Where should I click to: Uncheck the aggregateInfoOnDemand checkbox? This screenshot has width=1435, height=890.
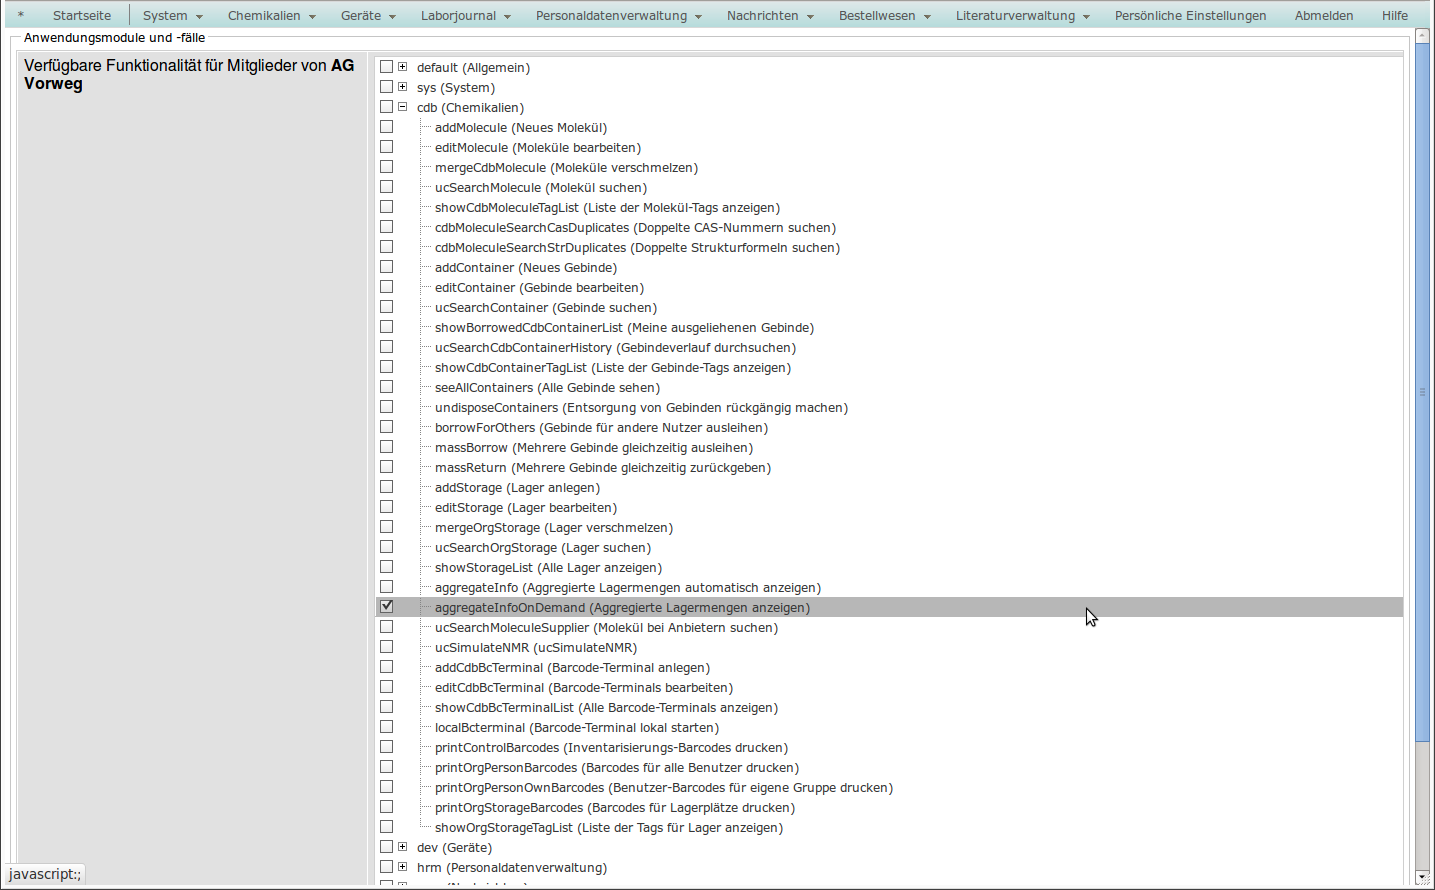tap(386, 607)
